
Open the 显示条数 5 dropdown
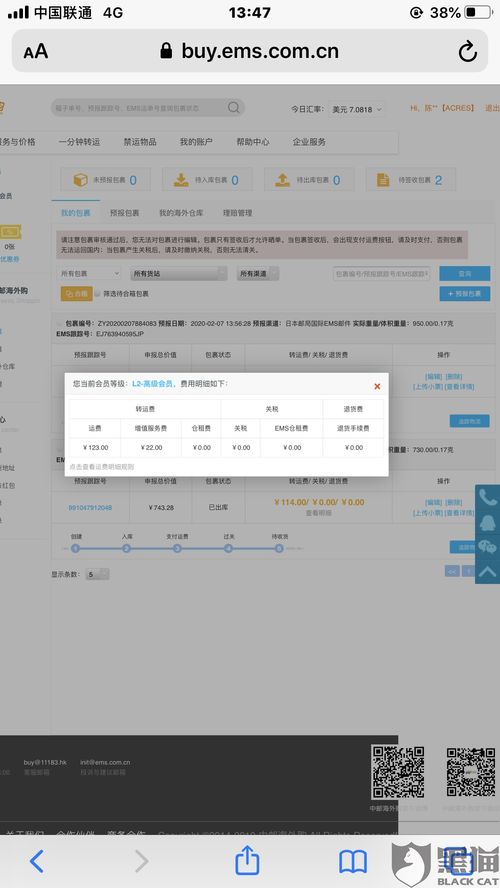97,574
